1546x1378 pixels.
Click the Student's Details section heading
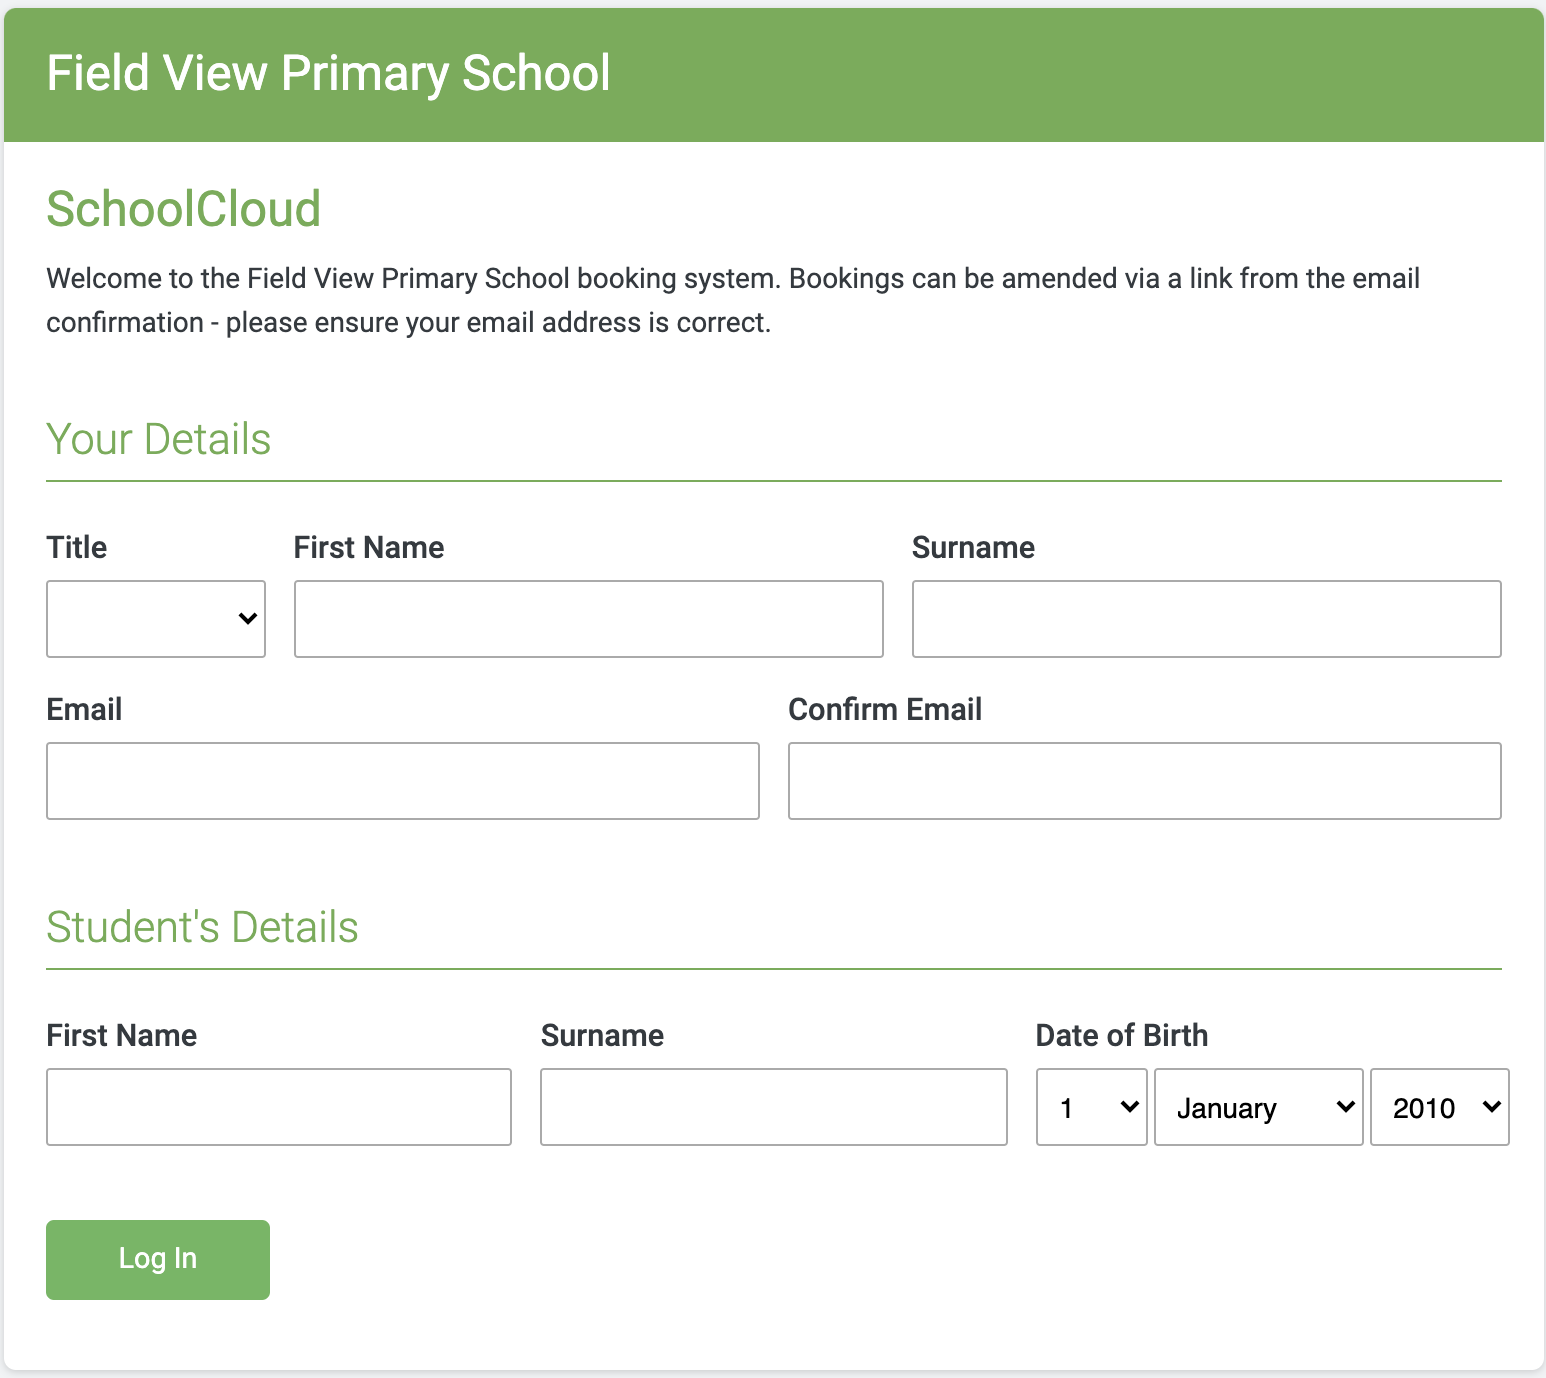point(202,927)
